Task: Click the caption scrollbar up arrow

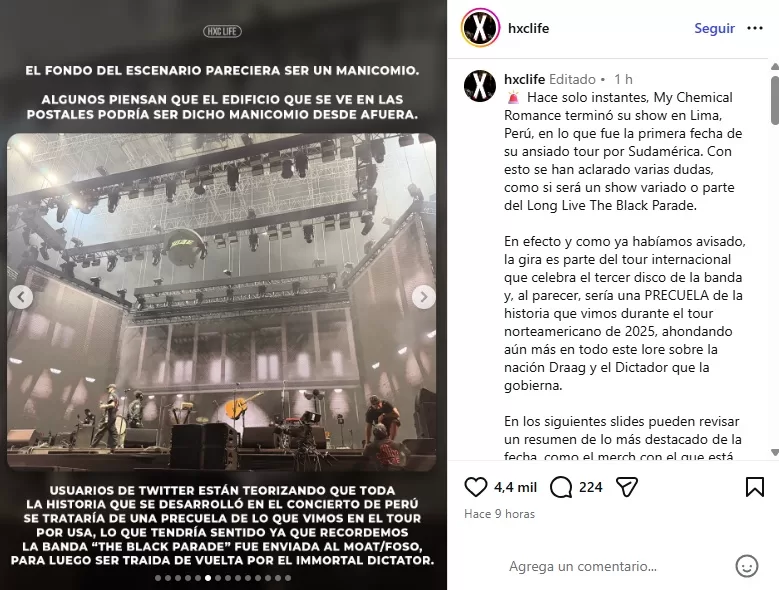Action: click(775, 67)
